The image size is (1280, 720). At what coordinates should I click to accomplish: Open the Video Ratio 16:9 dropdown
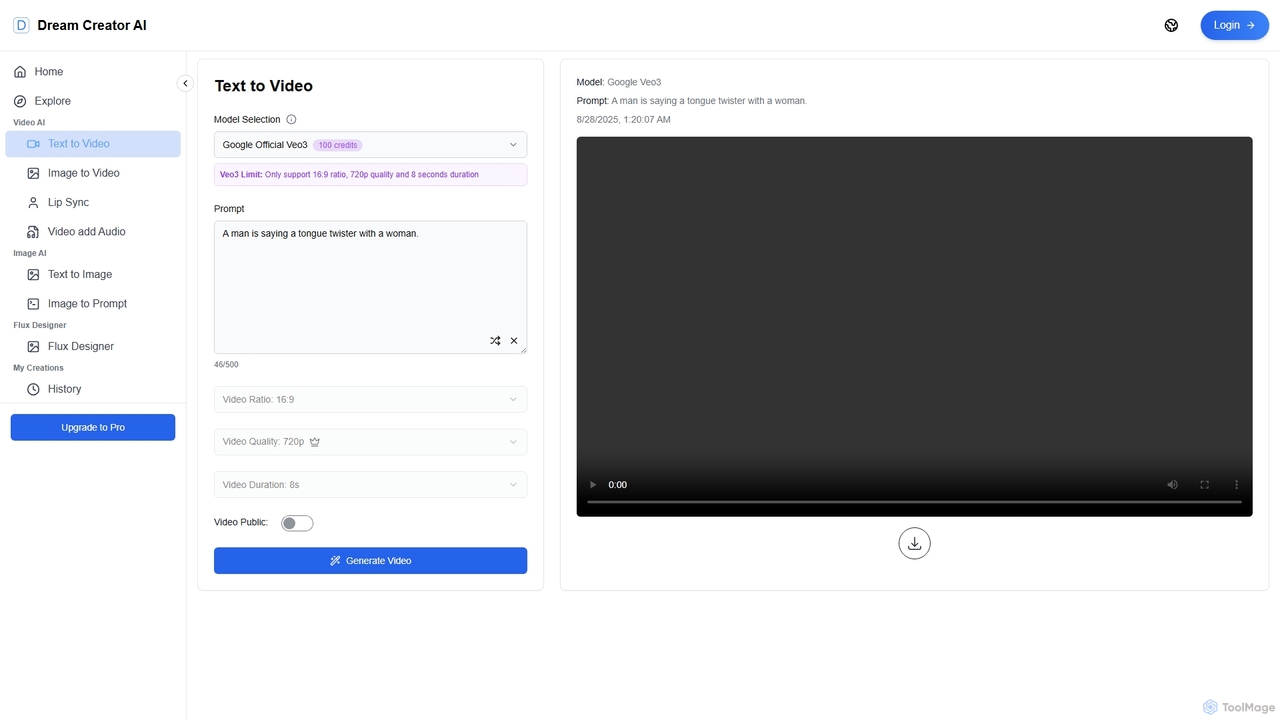(x=370, y=399)
